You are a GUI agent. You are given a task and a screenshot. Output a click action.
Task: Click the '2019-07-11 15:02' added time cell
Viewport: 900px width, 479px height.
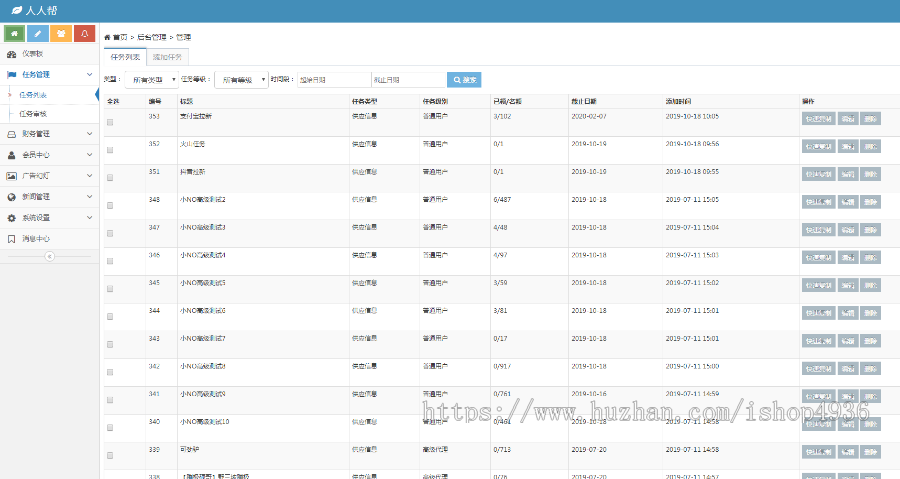pyautogui.click(x=692, y=283)
